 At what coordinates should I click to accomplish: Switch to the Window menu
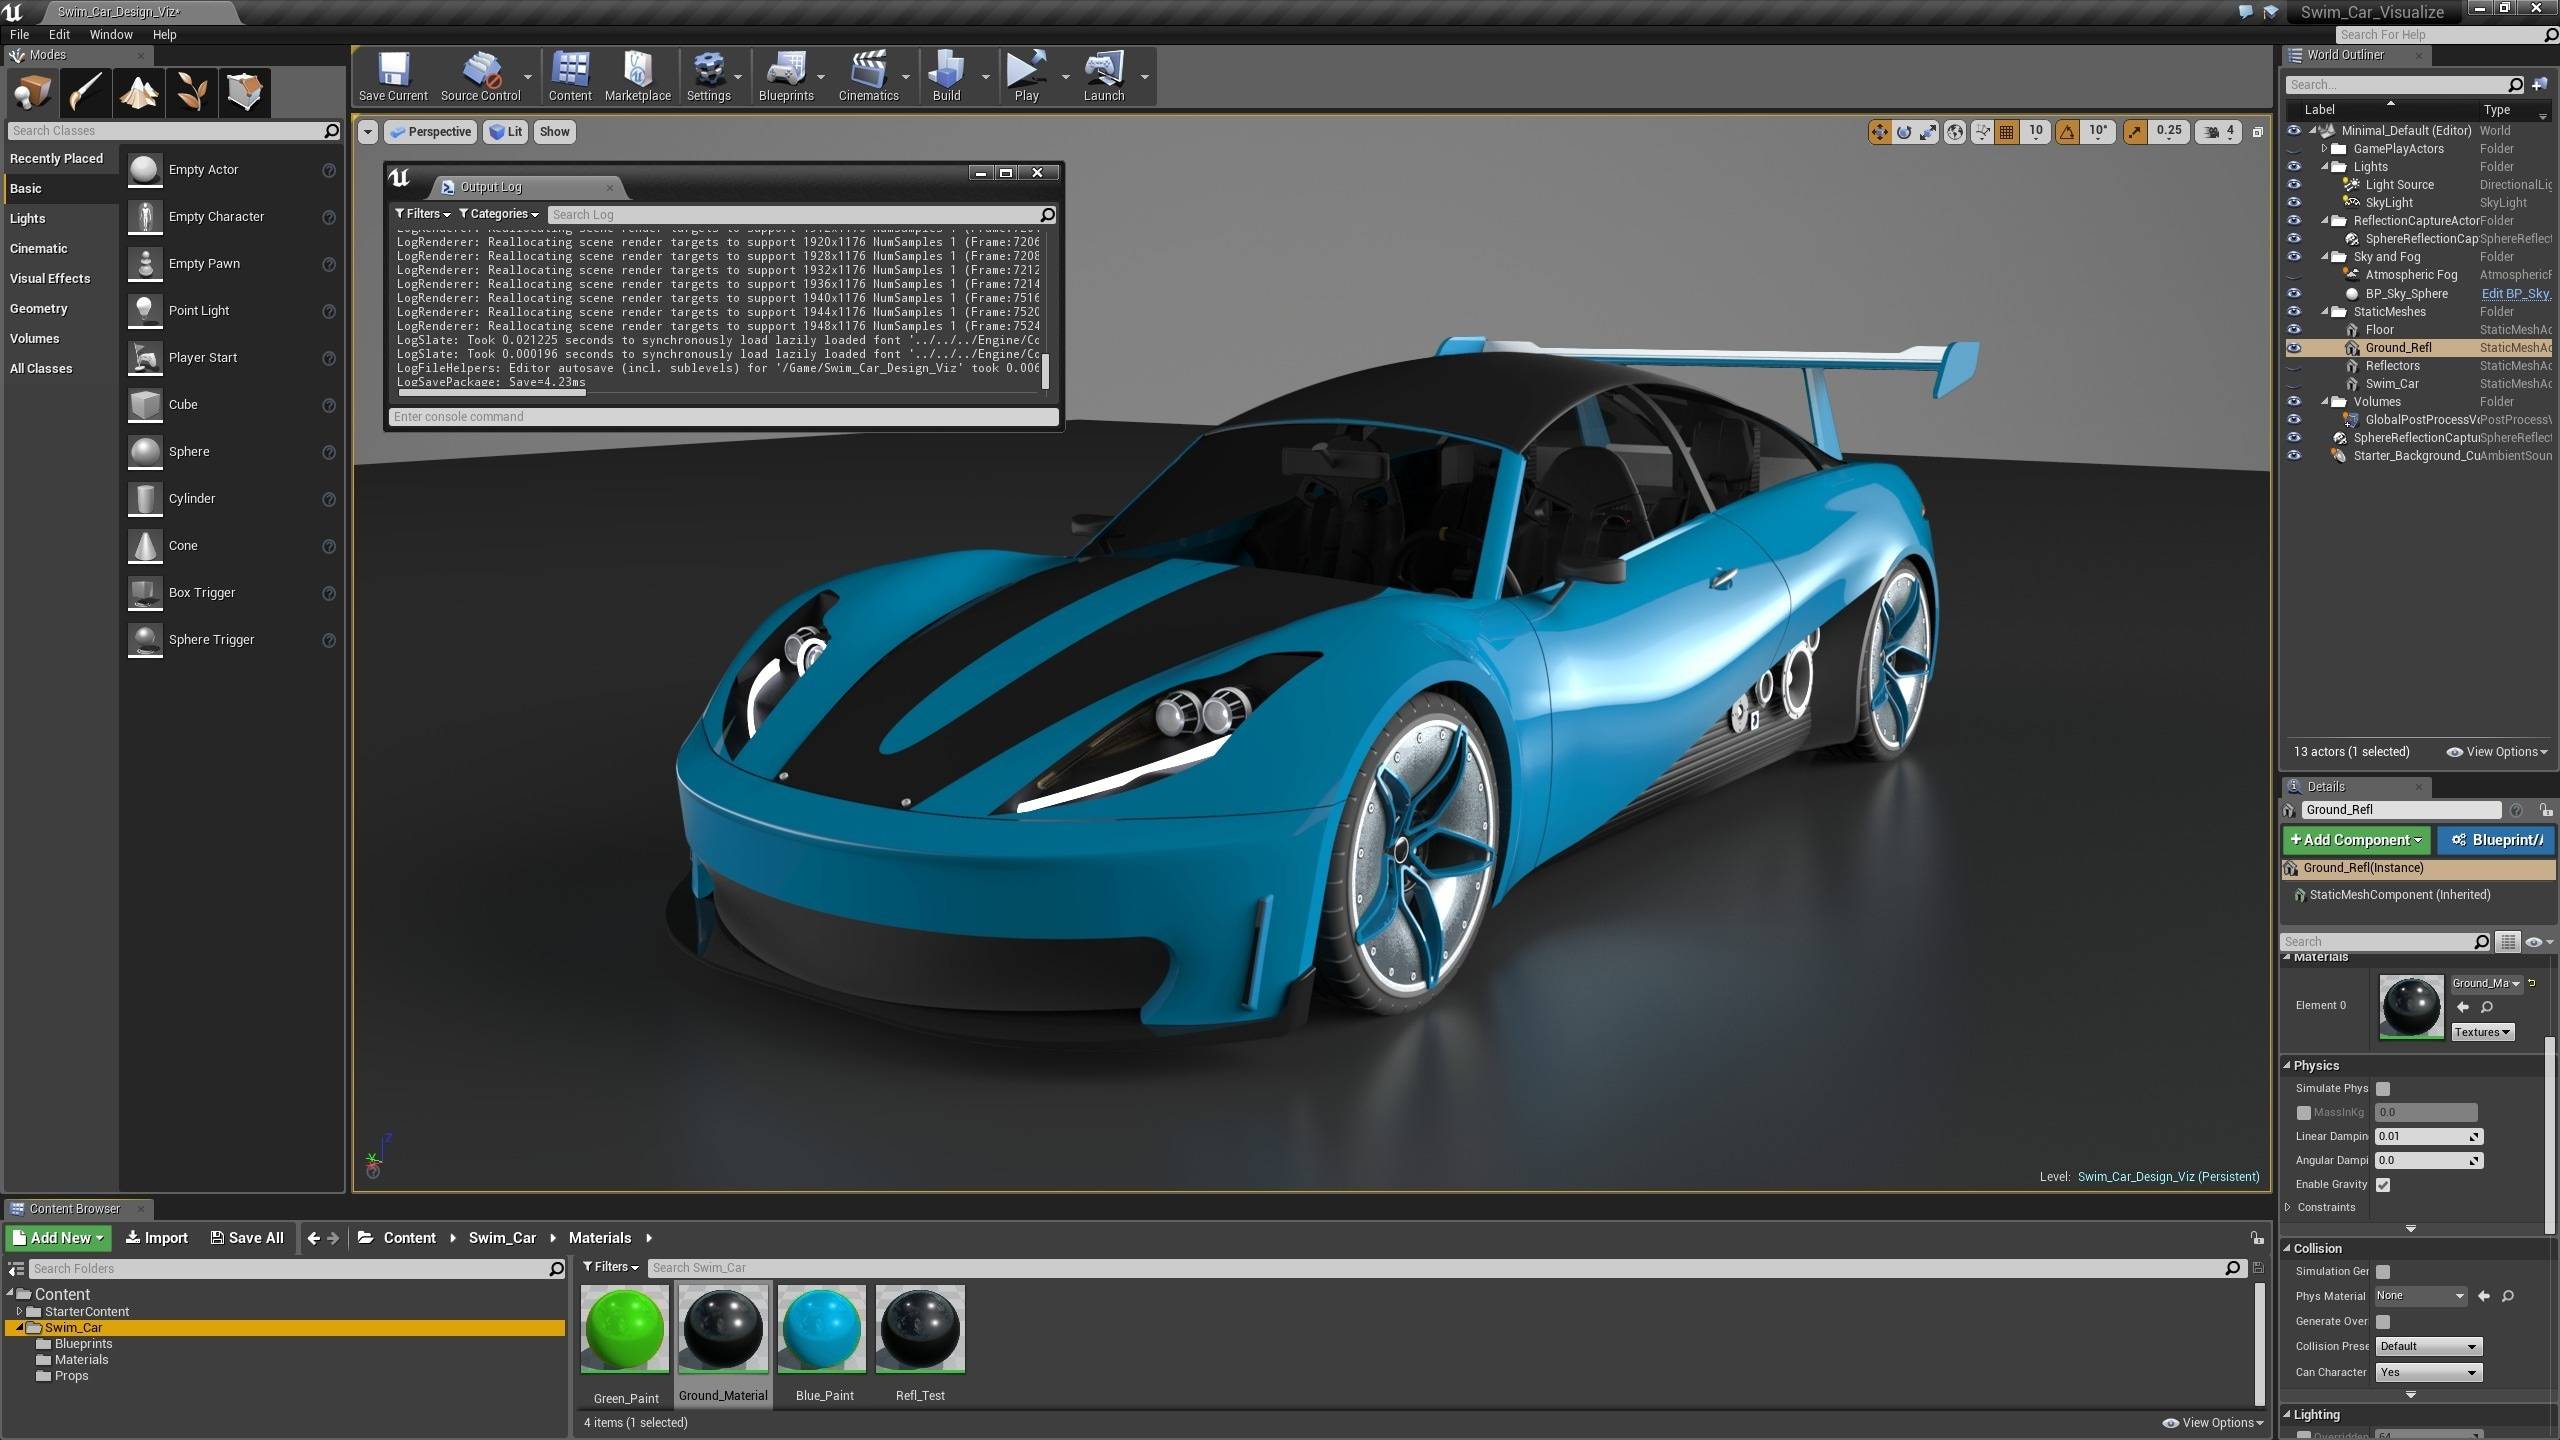pos(109,33)
